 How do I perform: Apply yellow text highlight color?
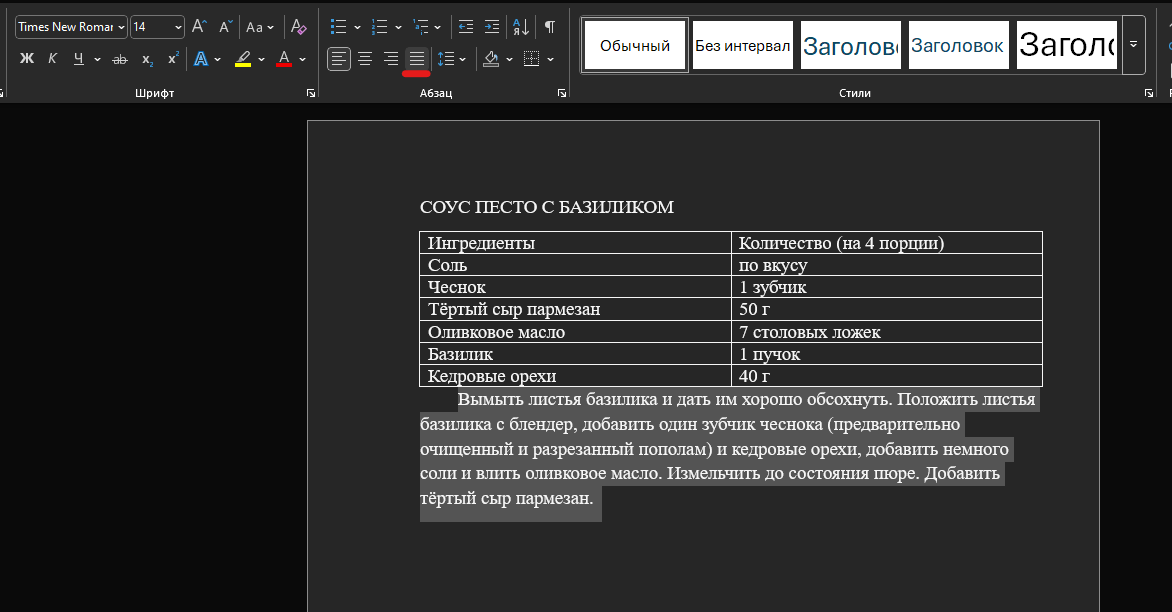243,58
